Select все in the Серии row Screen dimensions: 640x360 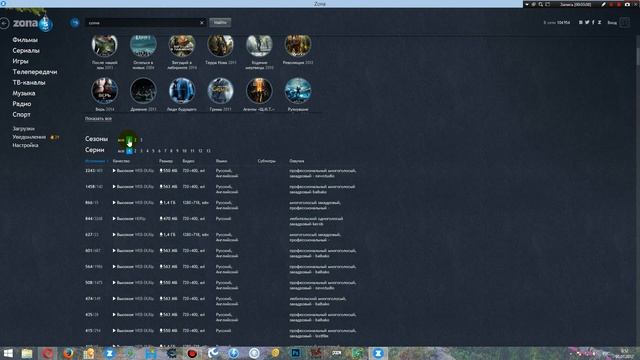(121, 151)
